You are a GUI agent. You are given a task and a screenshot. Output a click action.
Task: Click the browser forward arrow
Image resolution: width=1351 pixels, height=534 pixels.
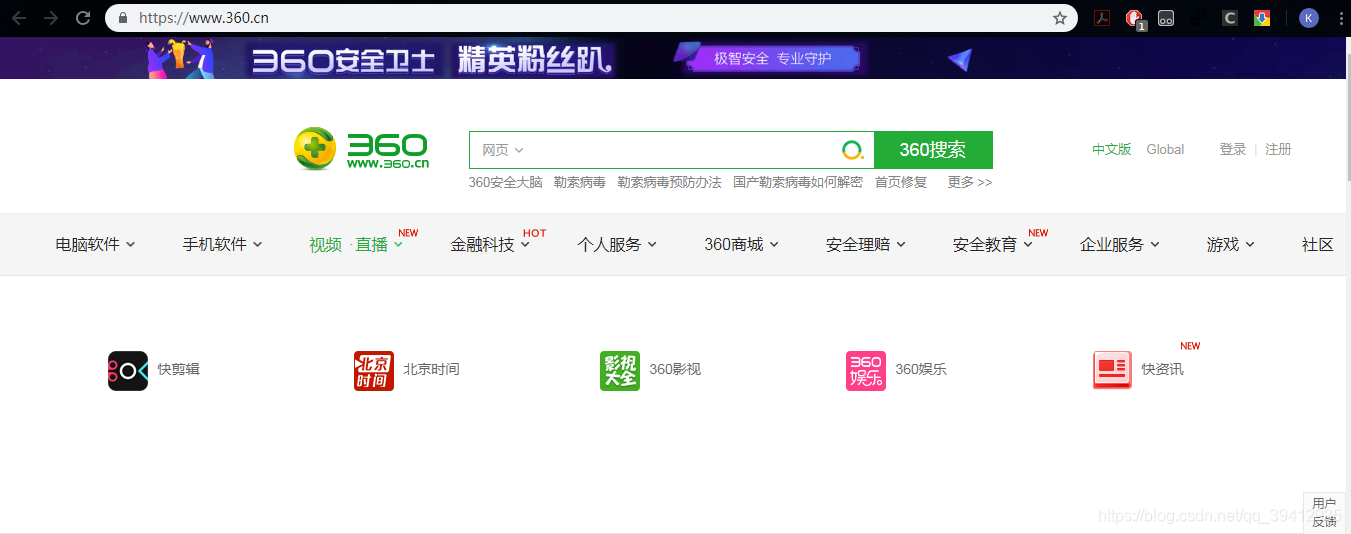pyautogui.click(x=51, y=18)
